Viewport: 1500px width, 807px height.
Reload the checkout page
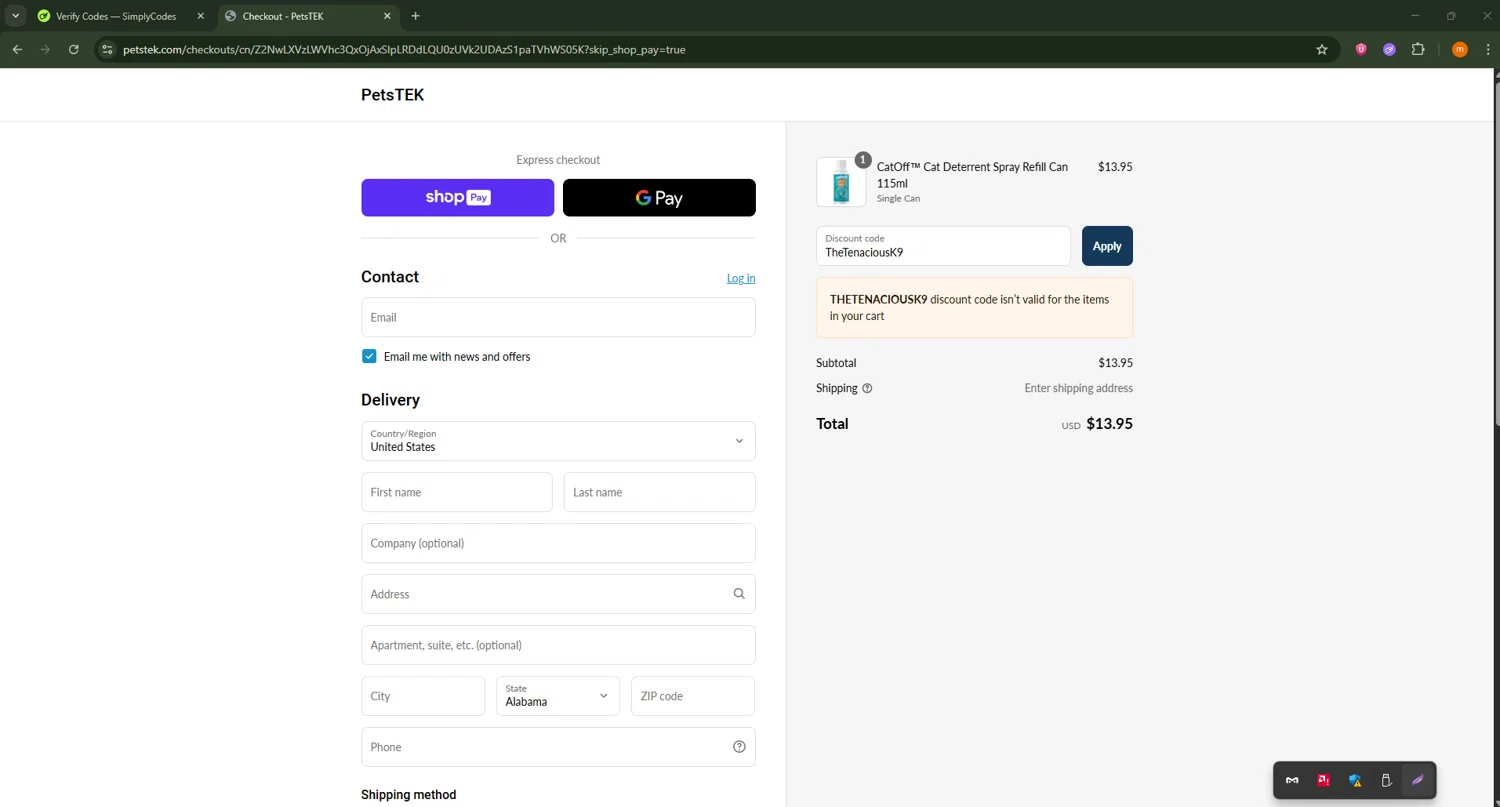coord(73,49)
